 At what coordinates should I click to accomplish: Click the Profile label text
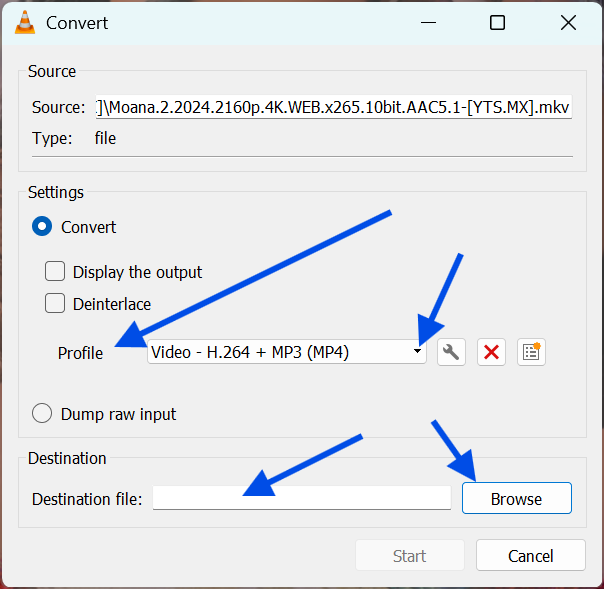(x=80, y=353)
